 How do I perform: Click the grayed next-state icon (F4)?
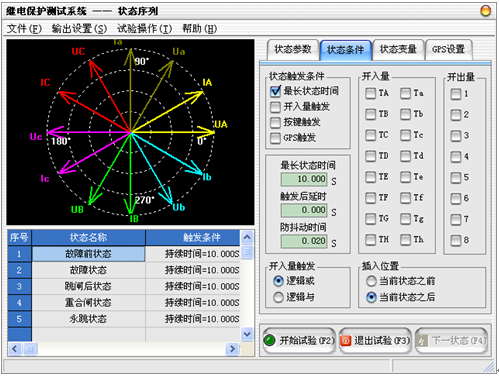(x=422, y=340)
